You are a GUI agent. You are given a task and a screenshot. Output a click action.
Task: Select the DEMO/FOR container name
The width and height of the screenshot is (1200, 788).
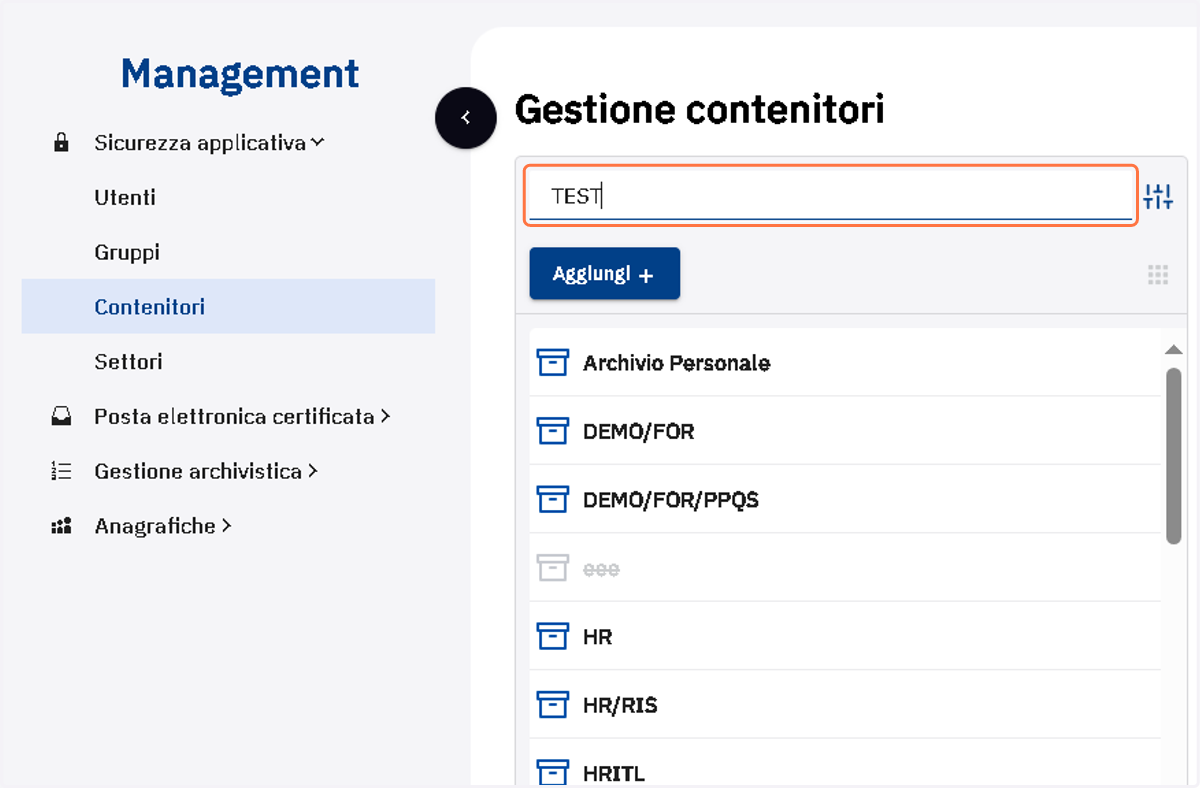pos(639,432)
